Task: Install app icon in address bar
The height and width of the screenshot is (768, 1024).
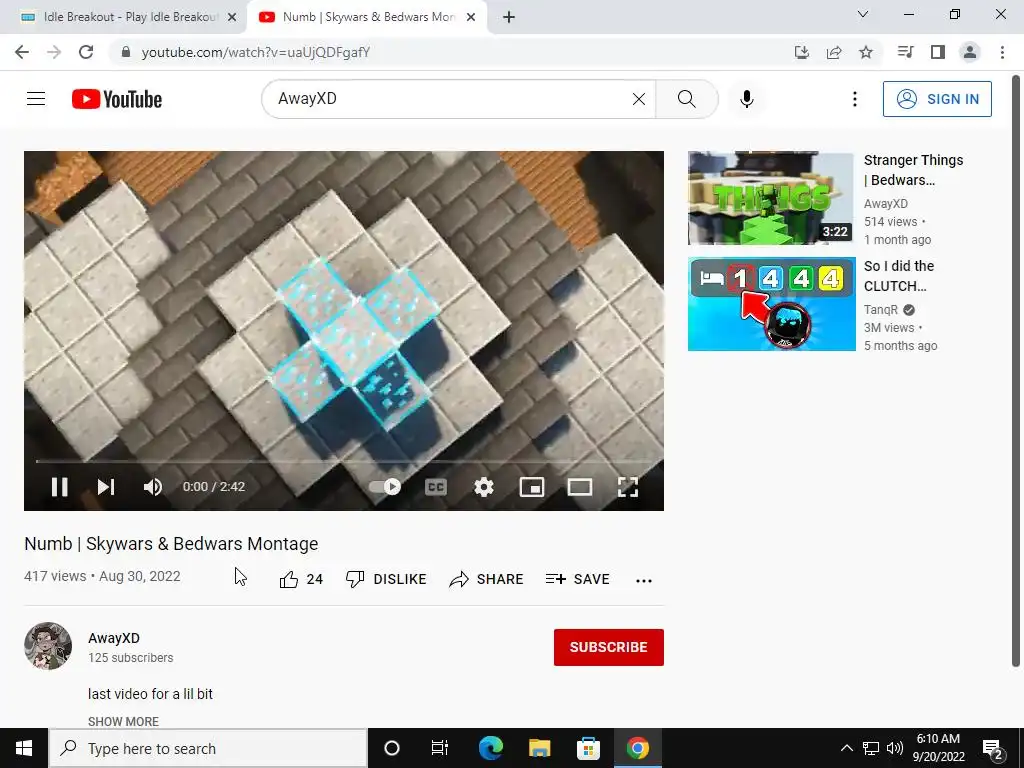Action: click(x=802, y=52)
